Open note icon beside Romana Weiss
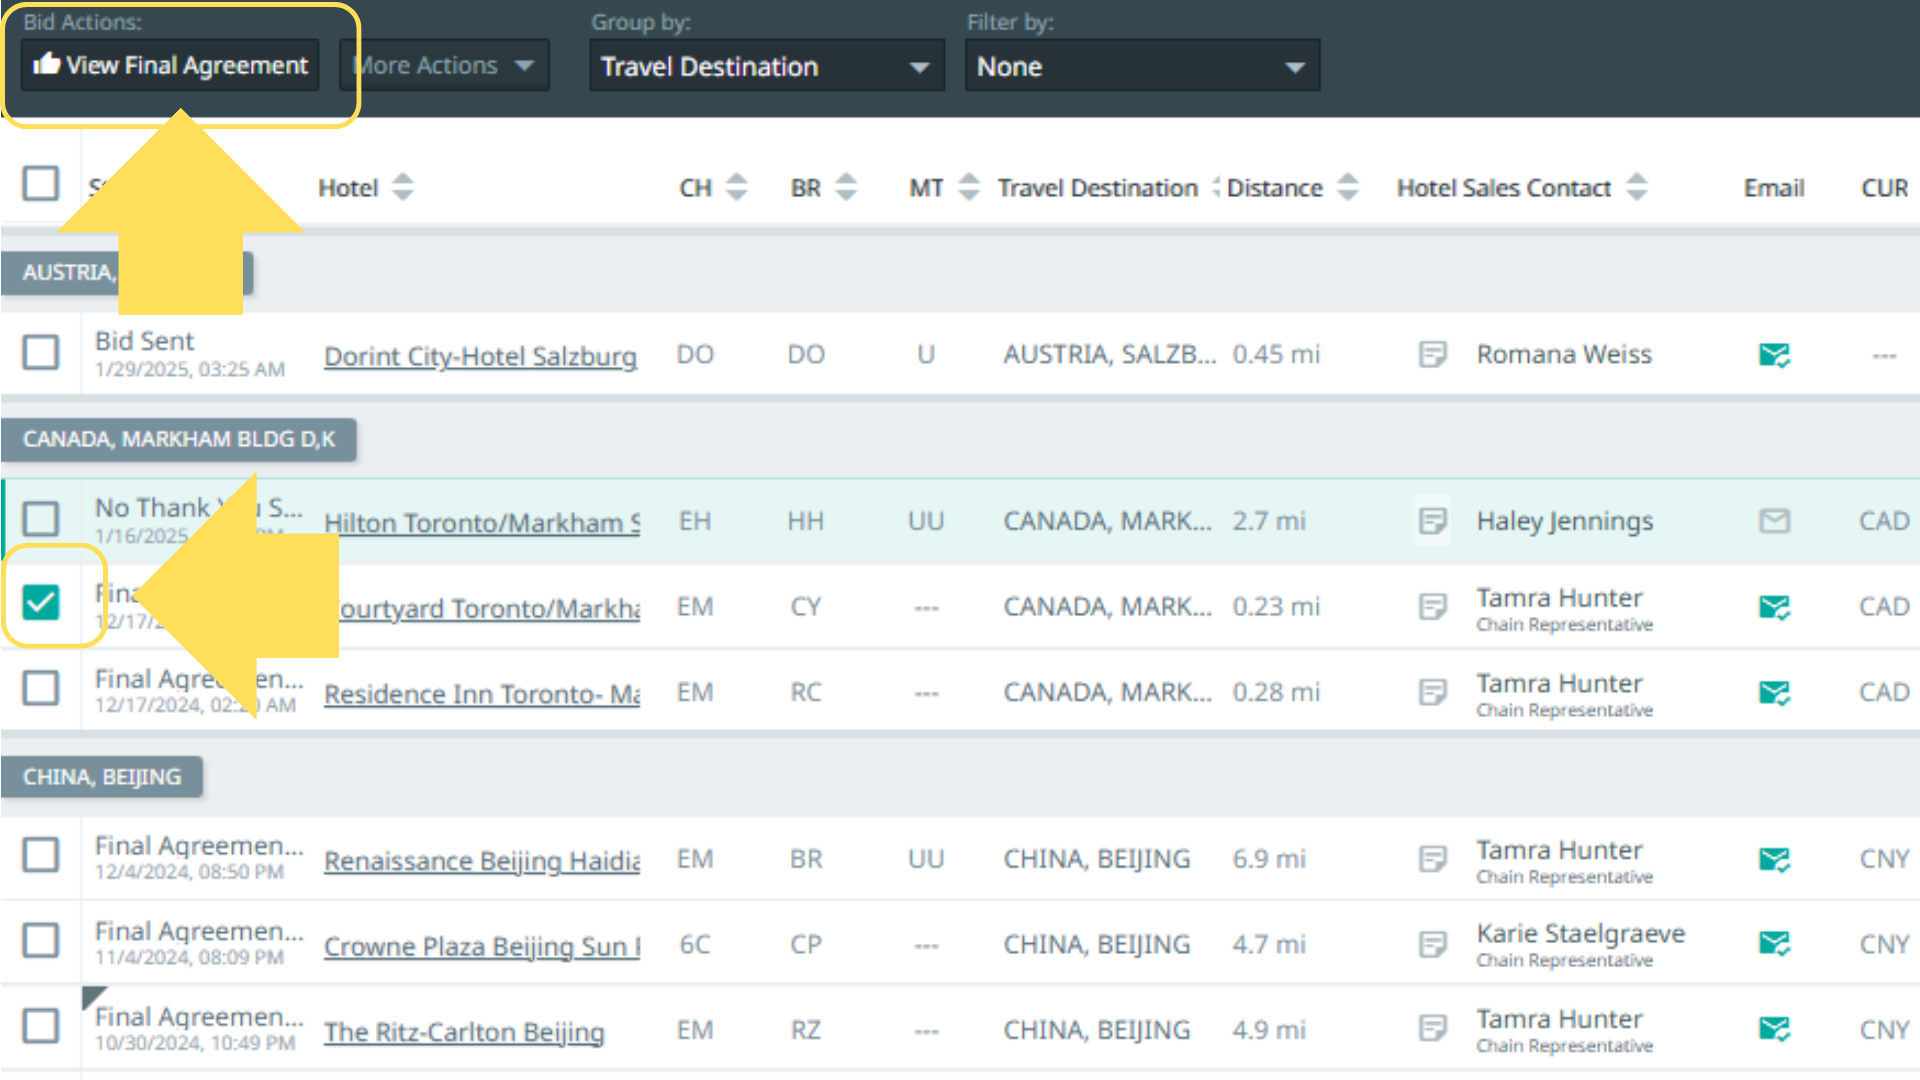 click(x=1432, y=354)
